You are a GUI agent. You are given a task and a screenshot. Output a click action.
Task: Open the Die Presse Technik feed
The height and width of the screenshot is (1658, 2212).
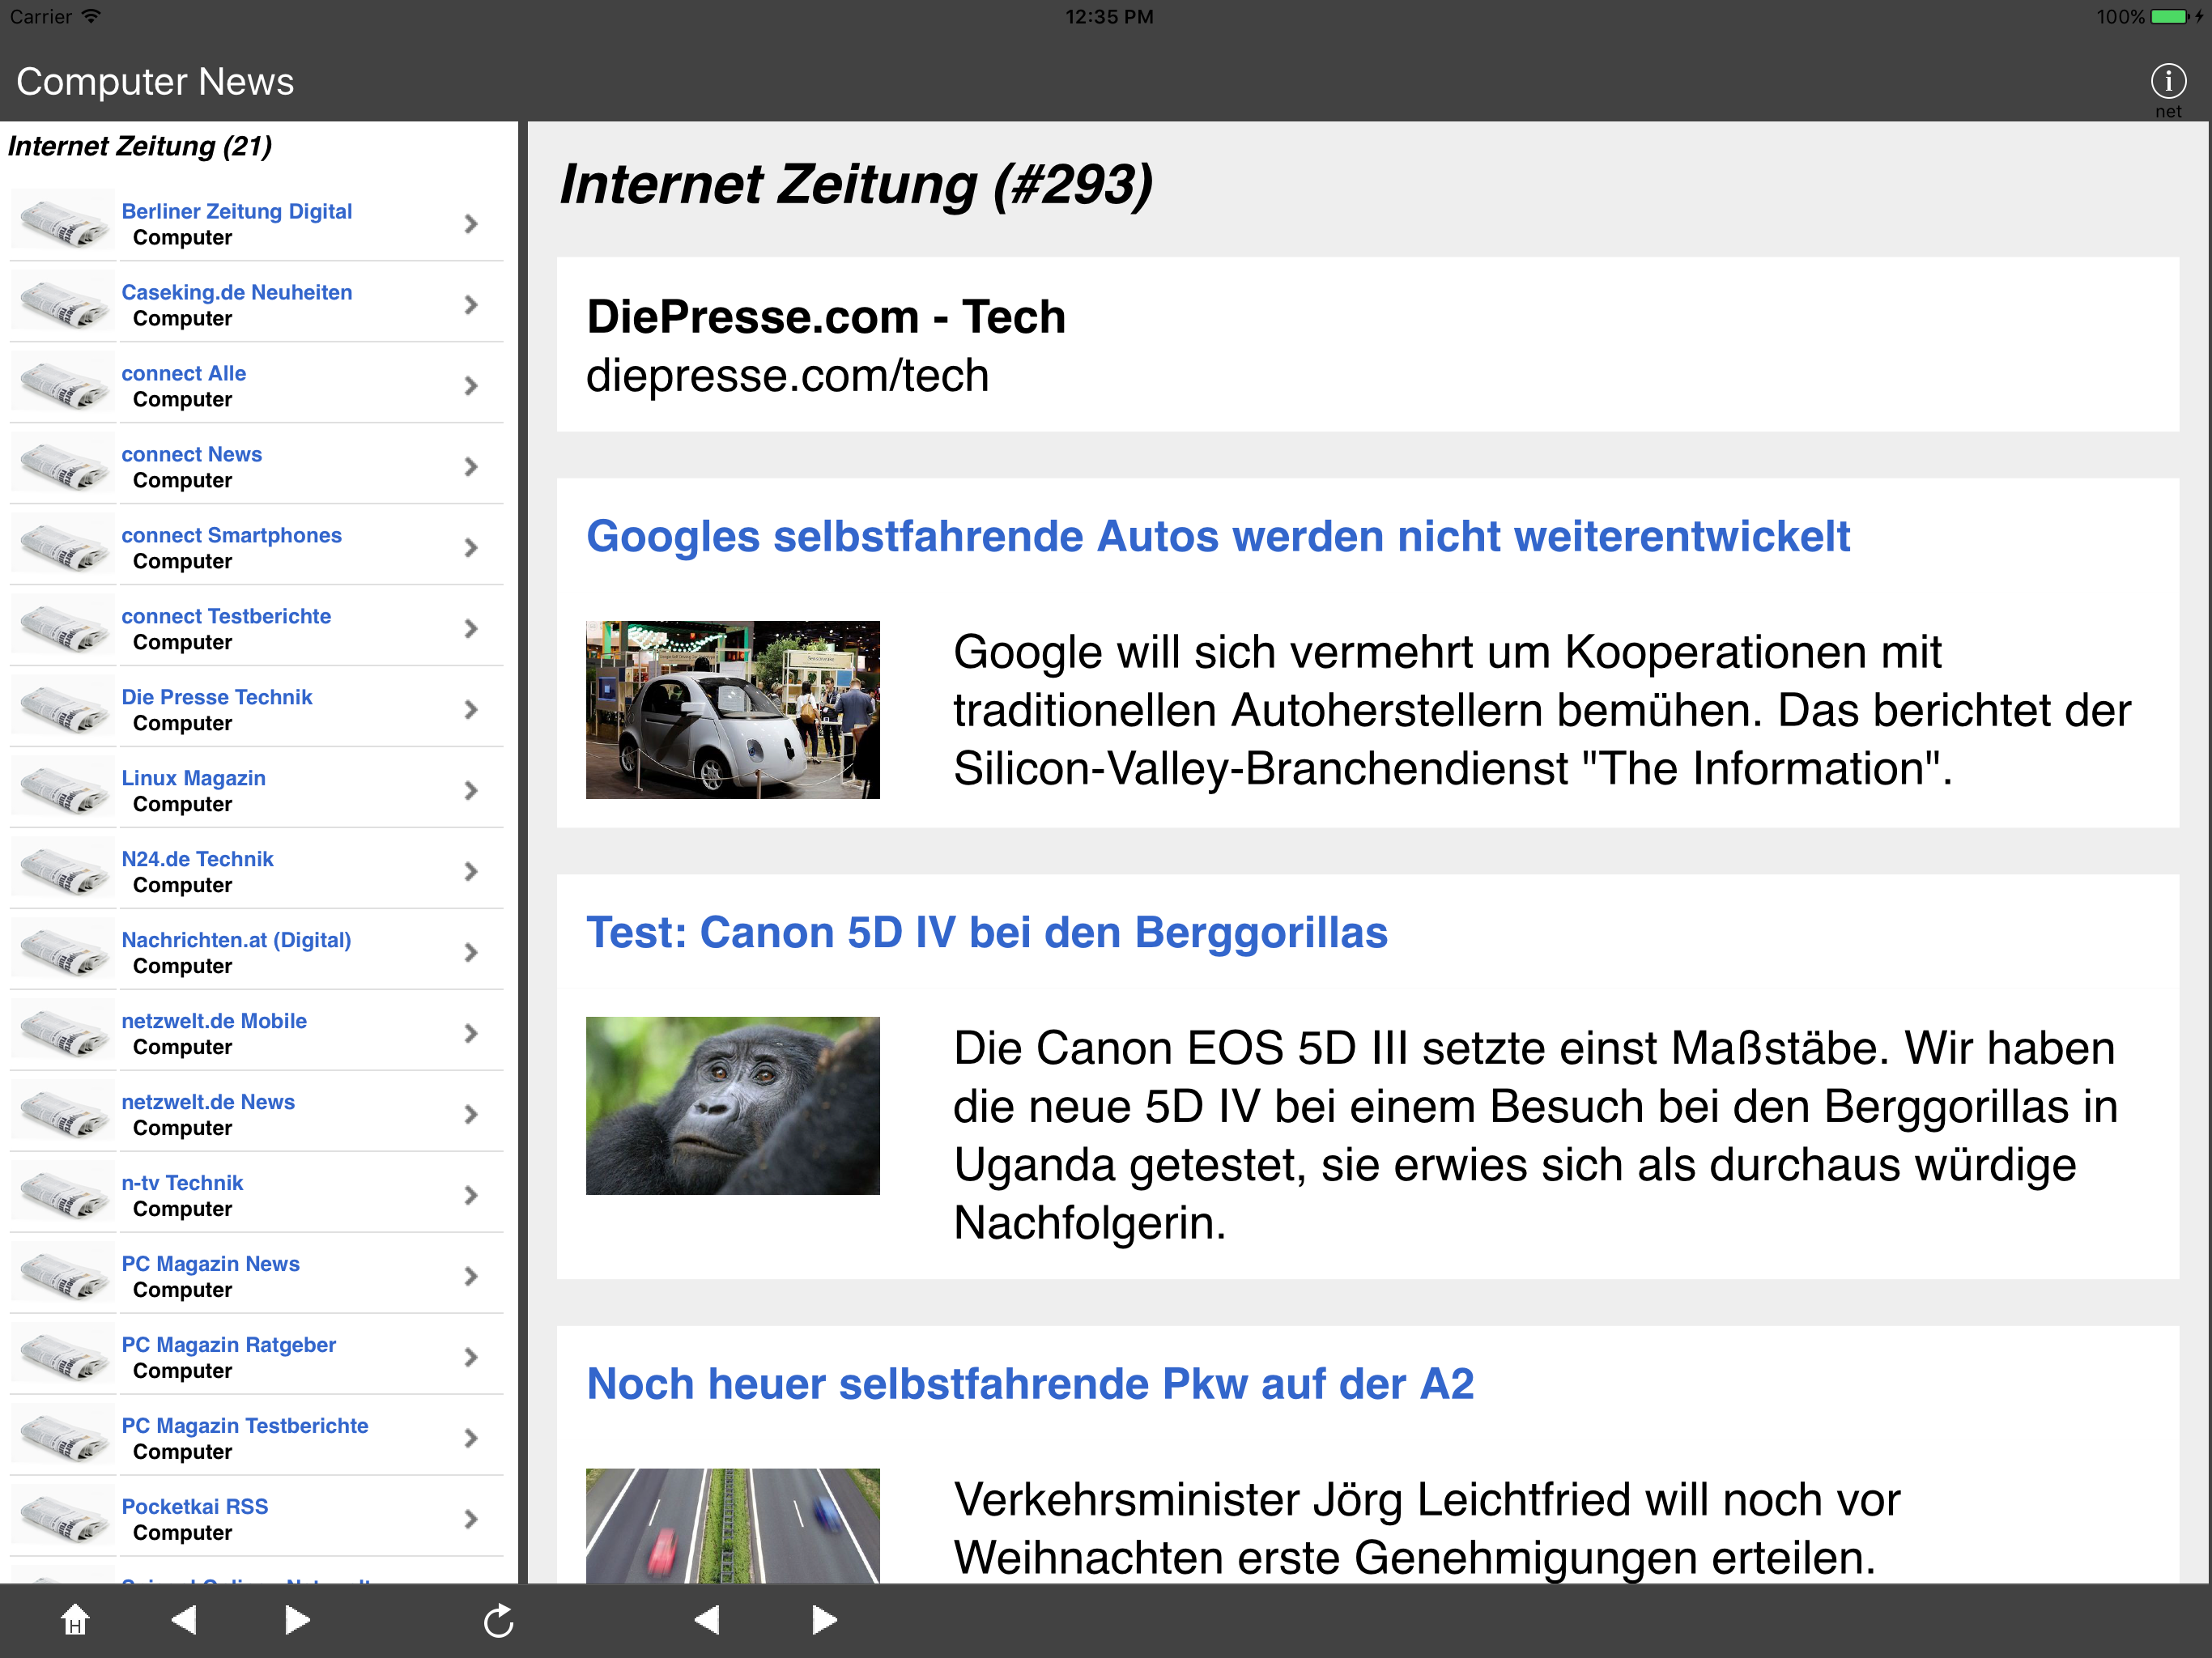tap(217, 697)
